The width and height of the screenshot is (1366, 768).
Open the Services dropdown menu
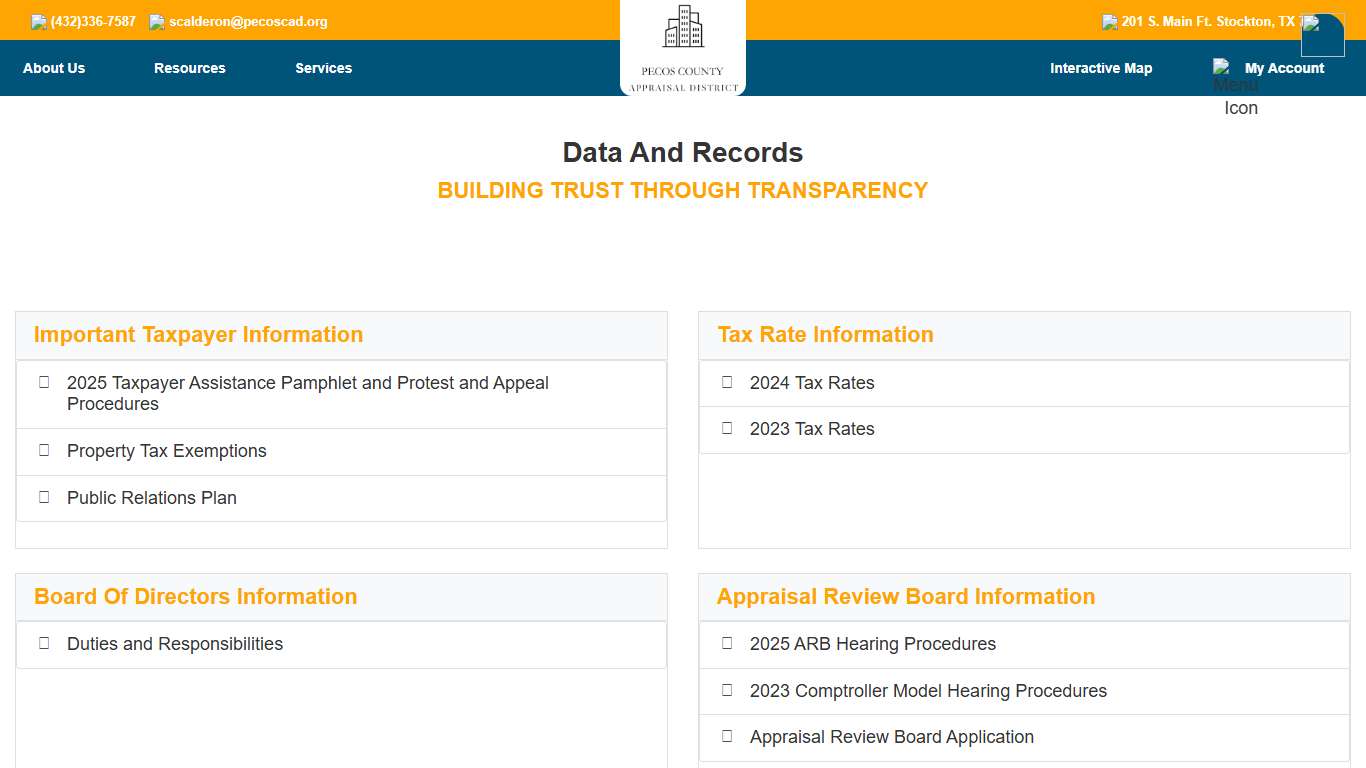coord(323,68)
